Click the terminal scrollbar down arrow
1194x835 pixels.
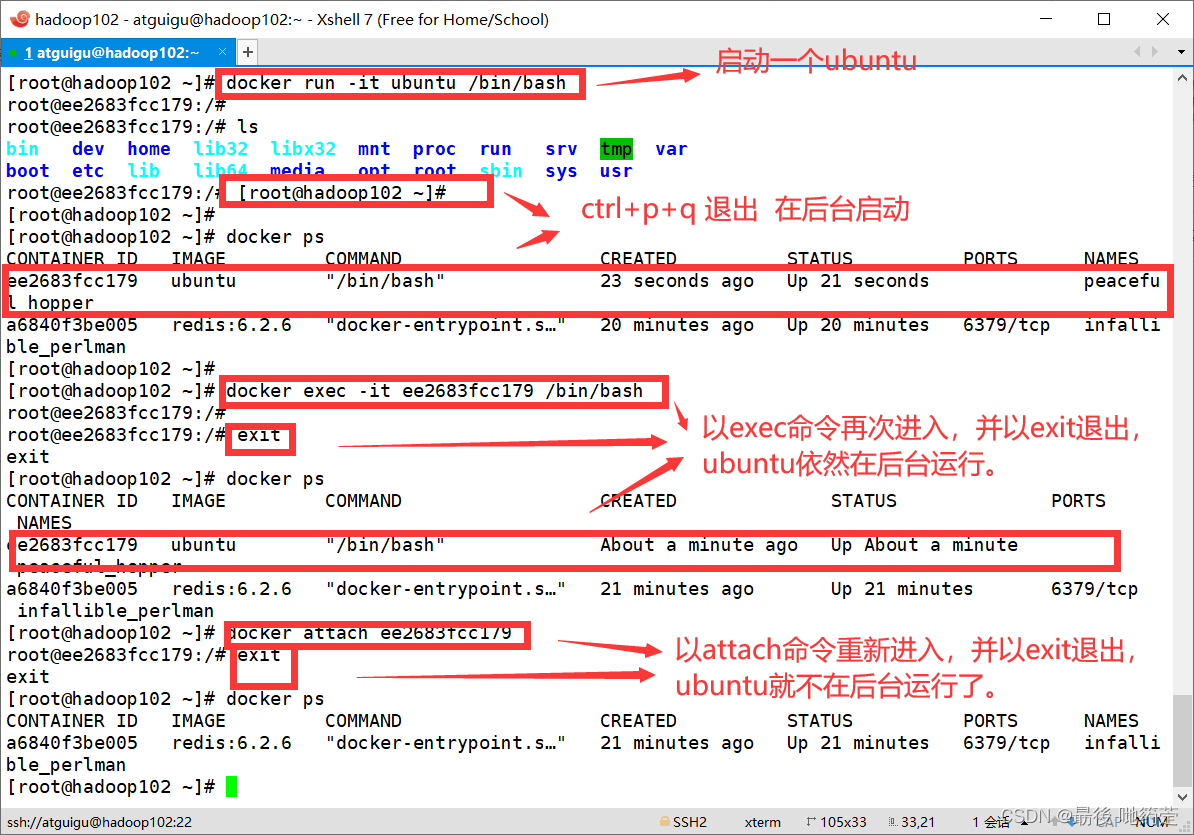pos(1182,797)
